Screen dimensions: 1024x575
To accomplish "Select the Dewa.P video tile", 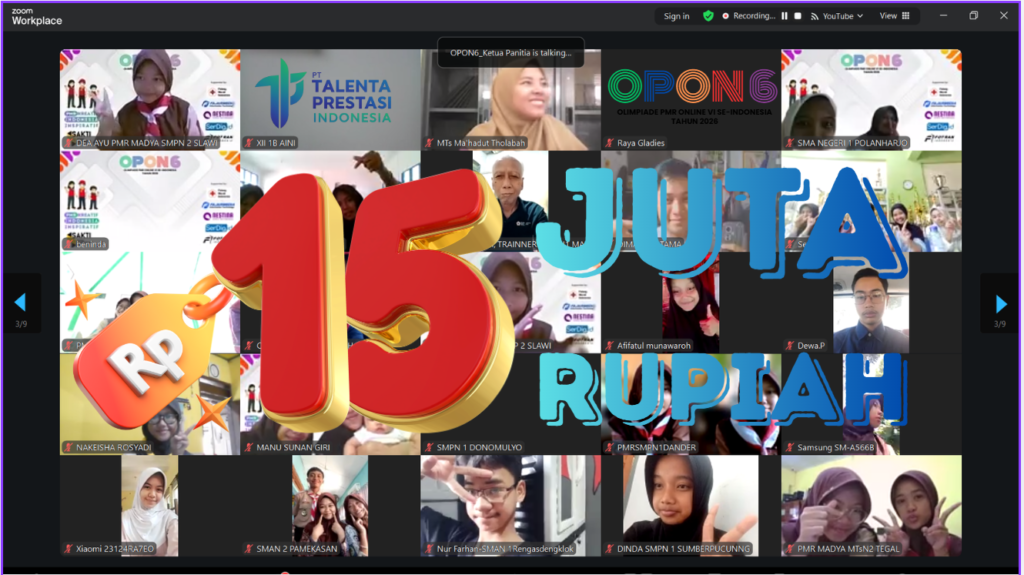I will coord(870,305).
